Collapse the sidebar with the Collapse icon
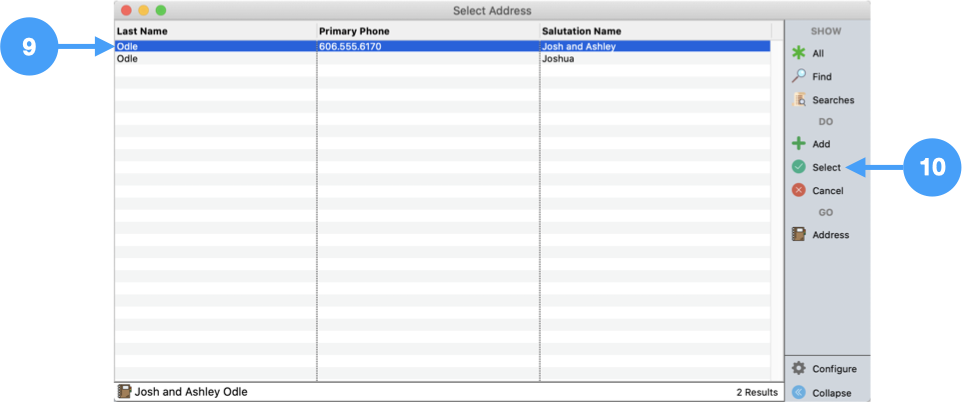 coord(799,392)
